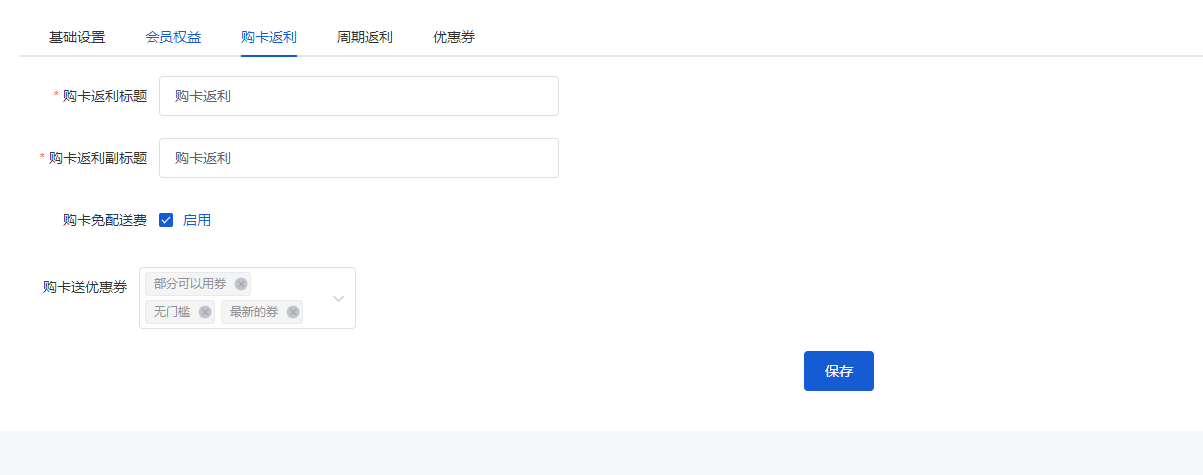The height and width of the screenshot is (475, 1203).
Task: Toggle the 启用 checkbox for free delivery
Action: [x=166, y=220]
